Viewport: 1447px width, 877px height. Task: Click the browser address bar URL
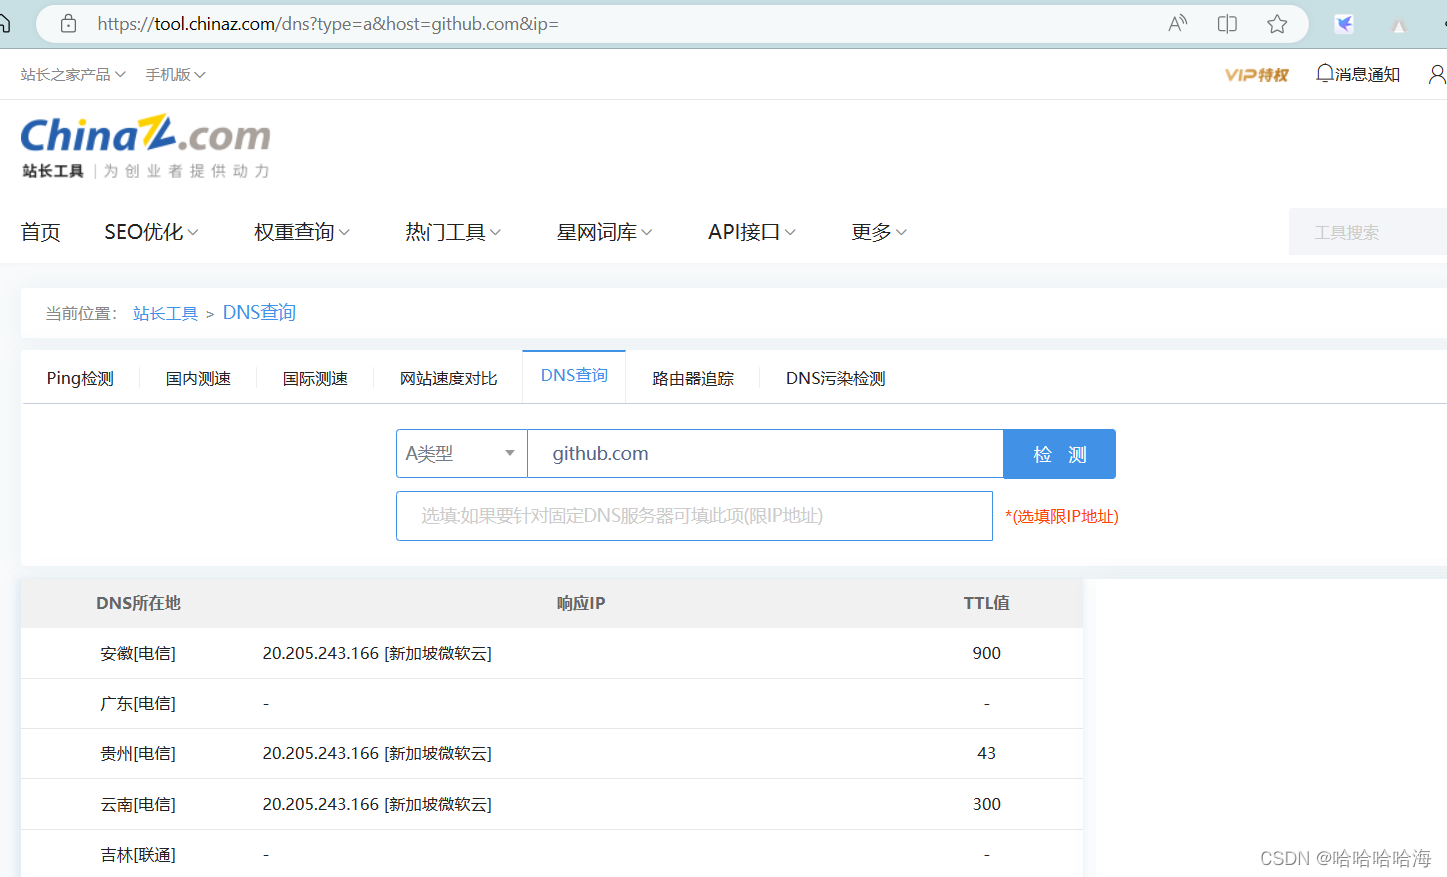[328, 24]
